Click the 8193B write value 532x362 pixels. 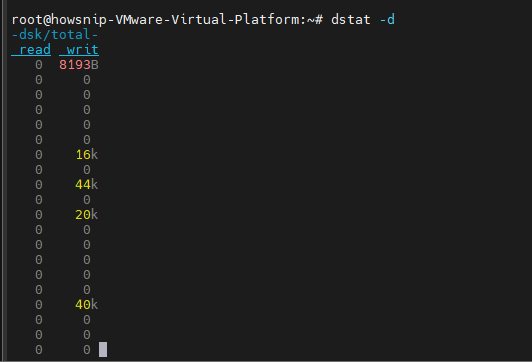click(x=79, y=65)
